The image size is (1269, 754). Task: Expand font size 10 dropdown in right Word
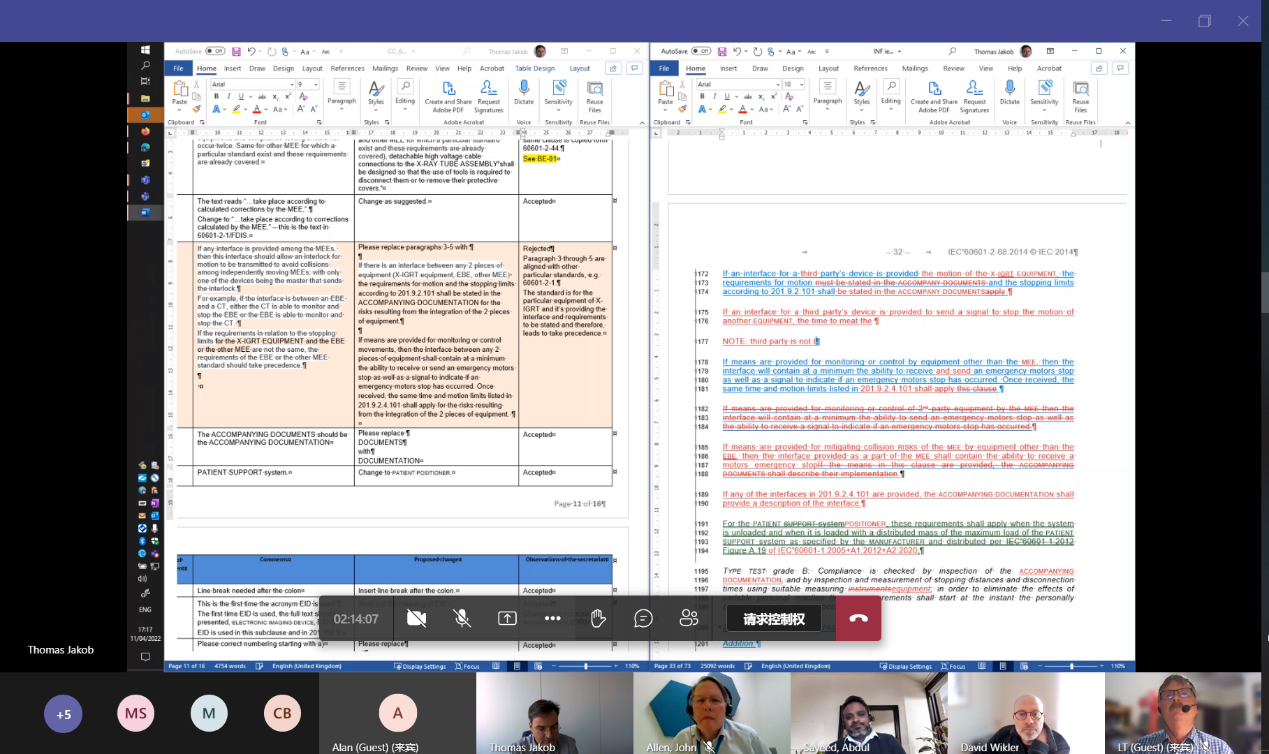pos(802,84)
